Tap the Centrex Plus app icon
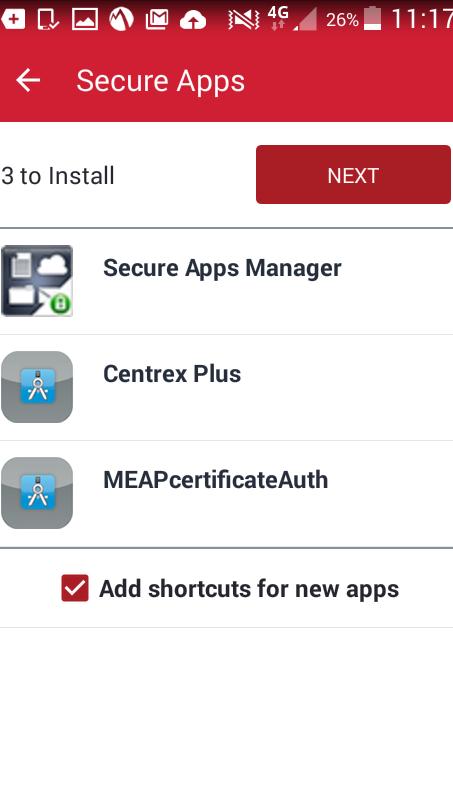The width and height of the screenshot is (453, 800). click(x=37, y=387)
